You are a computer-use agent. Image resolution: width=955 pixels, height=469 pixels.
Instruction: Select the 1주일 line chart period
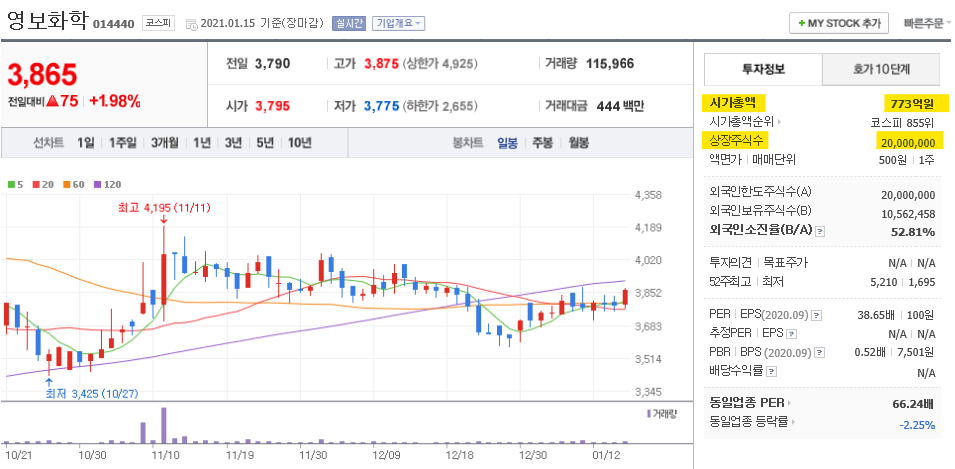tap(123, 143)
